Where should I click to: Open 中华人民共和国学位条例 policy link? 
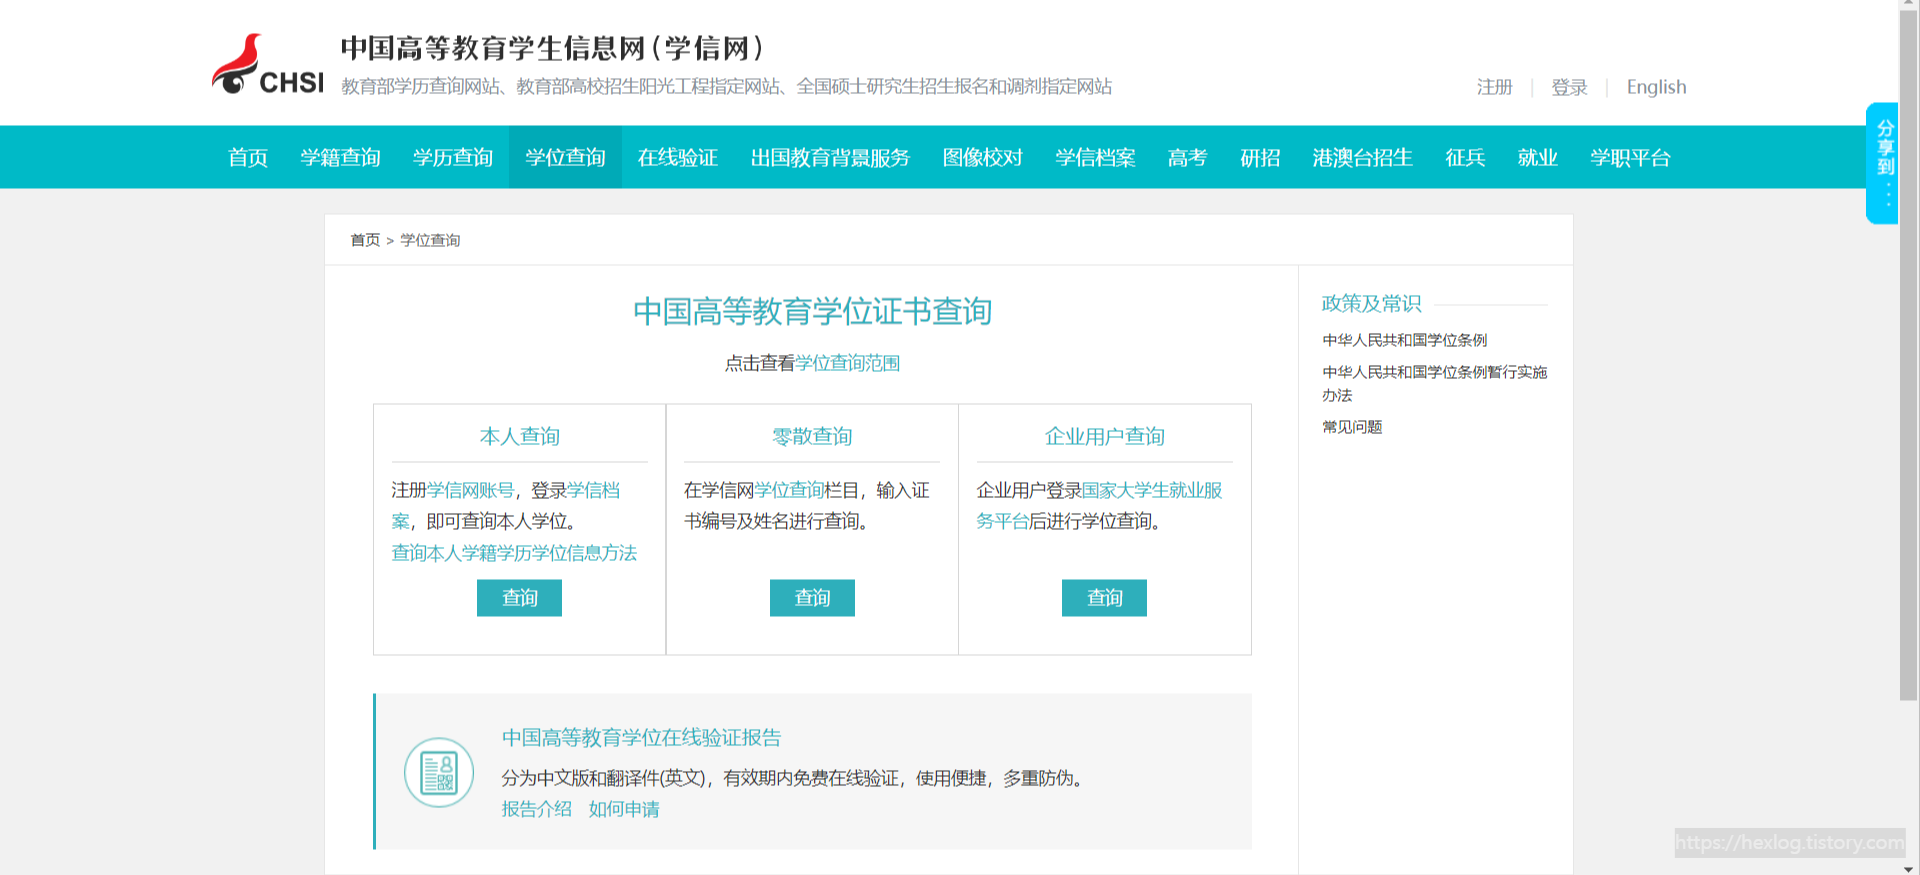pyautogui.click(x=1405, y=340)
